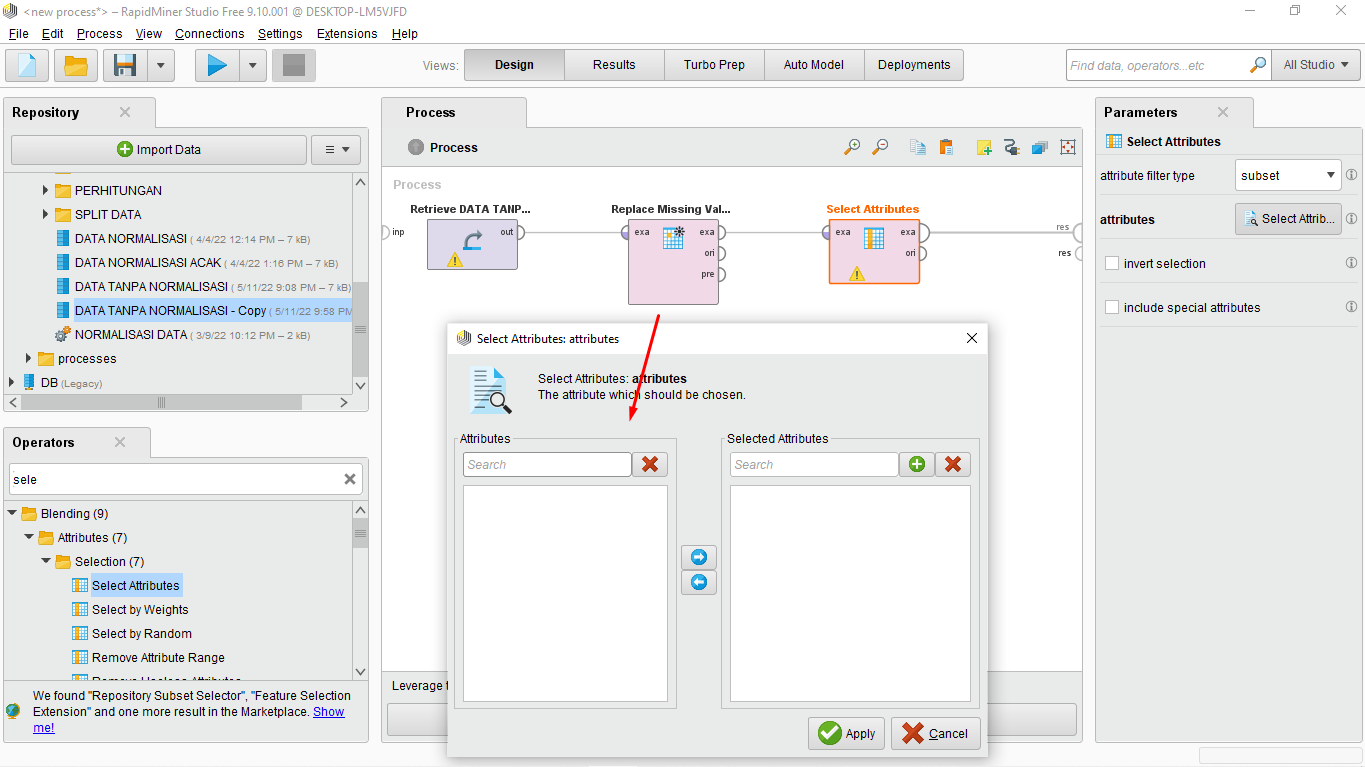Click the add note icon in process toolbar
Viewport: 1365px width, 767px height.
[x=984, y=147]
